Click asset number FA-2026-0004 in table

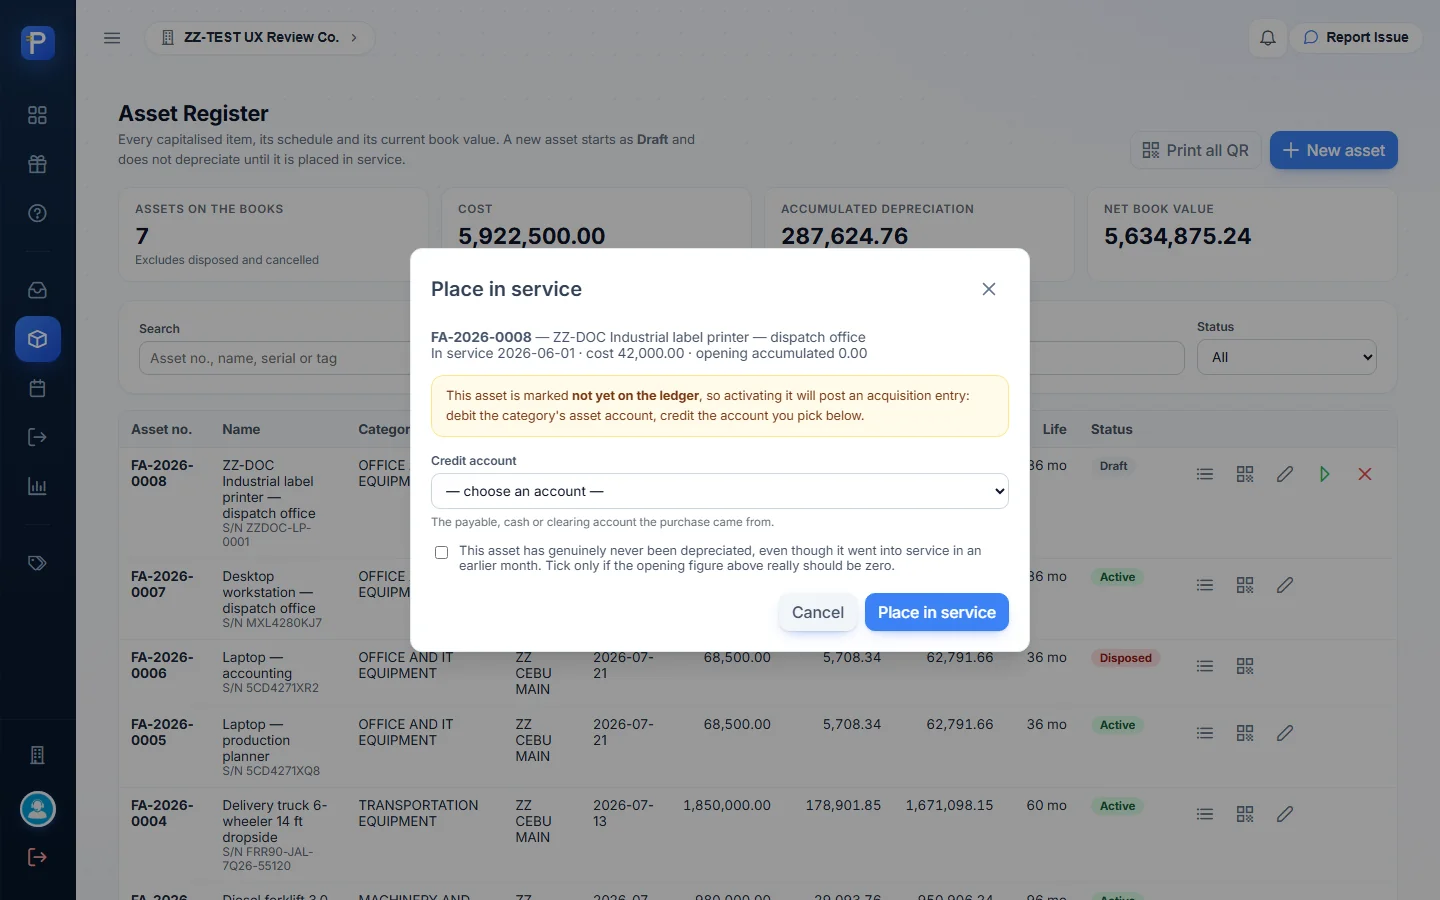tap(163, 813)
